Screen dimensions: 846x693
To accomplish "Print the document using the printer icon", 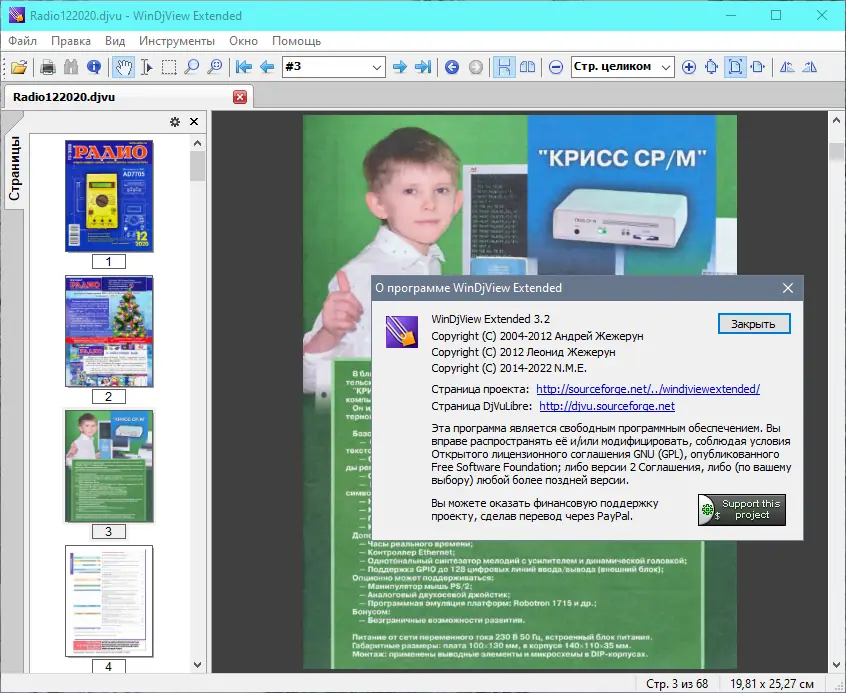I will point(48,67).
